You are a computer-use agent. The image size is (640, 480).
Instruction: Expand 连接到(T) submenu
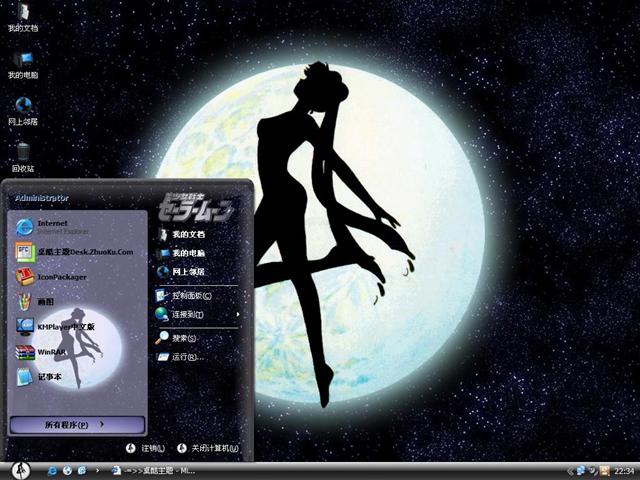pos(198,314)
